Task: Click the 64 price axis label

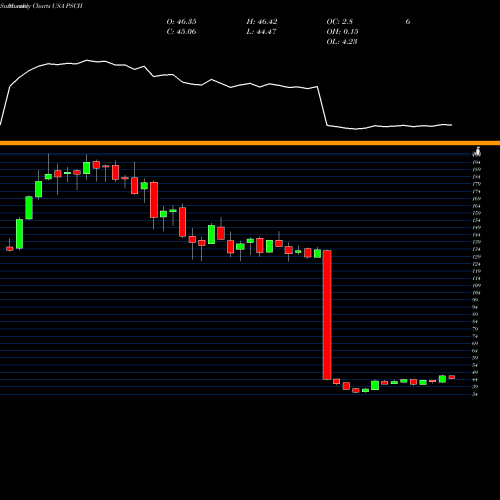Action: [475, 351]
